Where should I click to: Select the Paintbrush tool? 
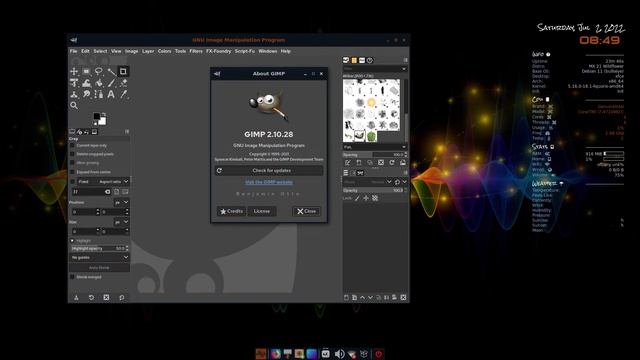111,83
